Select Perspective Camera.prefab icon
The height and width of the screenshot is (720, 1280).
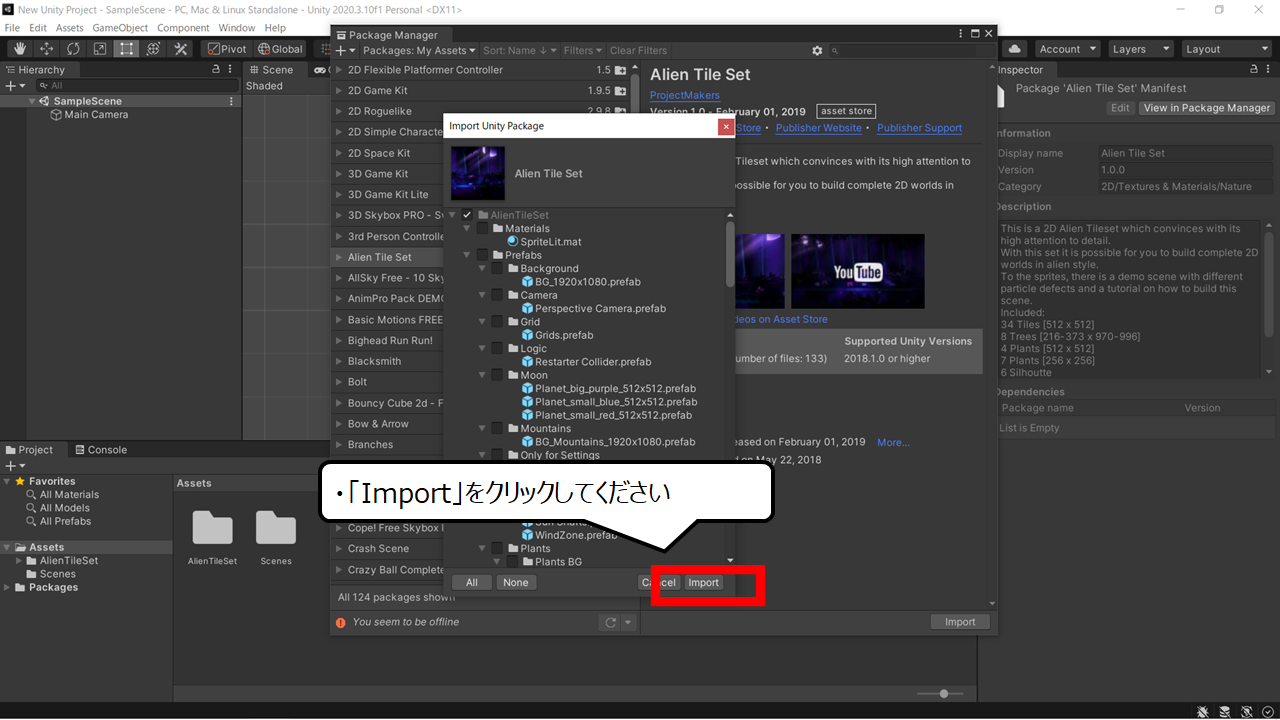(527, 308)
